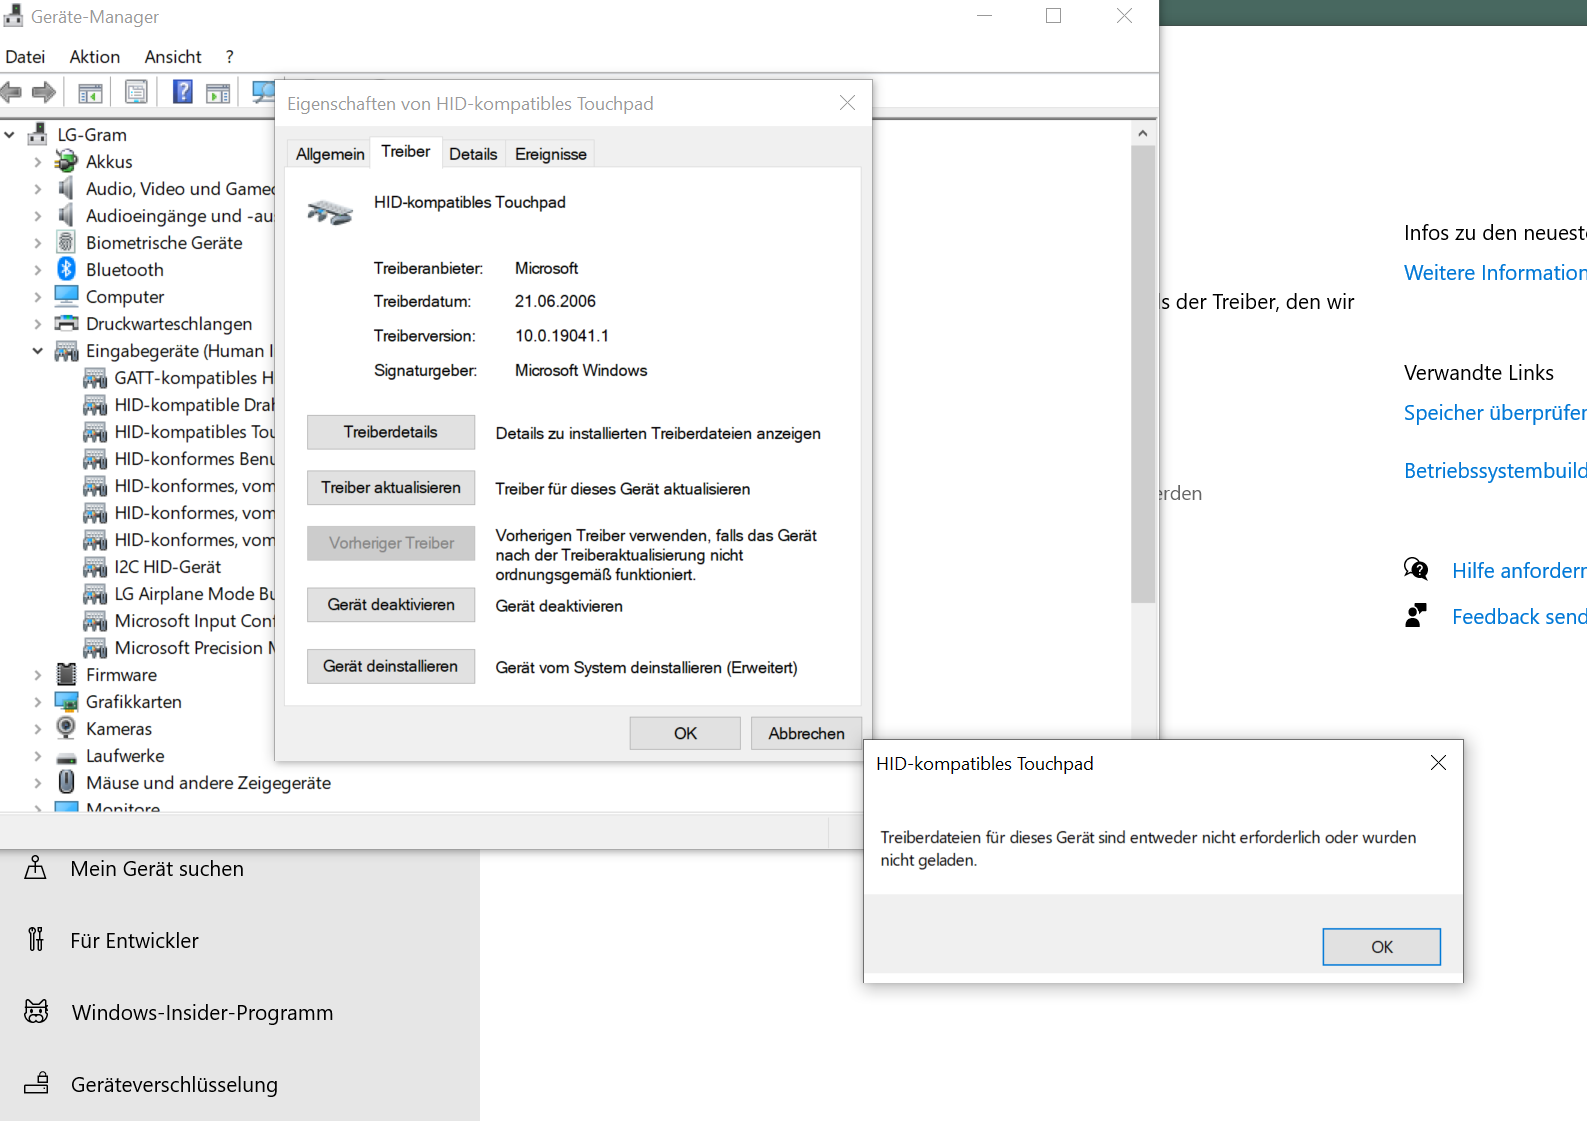
Task: Click the Windows-Insider-Programm cat icon
Action: [36, 1012]
